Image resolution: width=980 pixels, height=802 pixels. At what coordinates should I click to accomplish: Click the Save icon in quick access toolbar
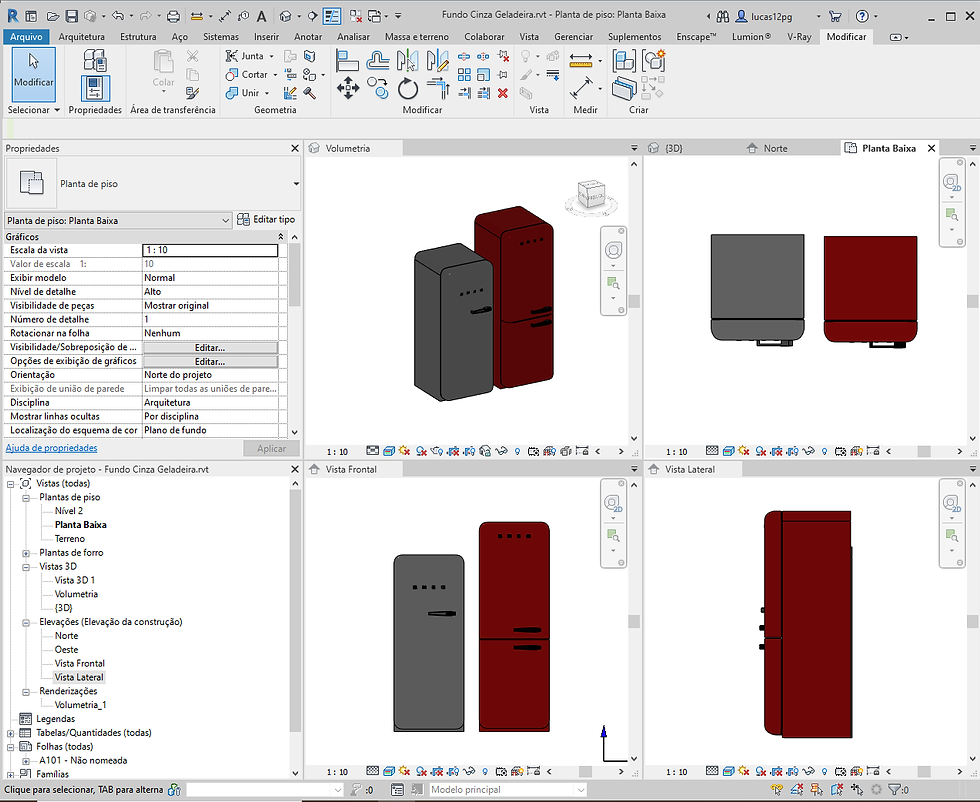click(72, 16)
